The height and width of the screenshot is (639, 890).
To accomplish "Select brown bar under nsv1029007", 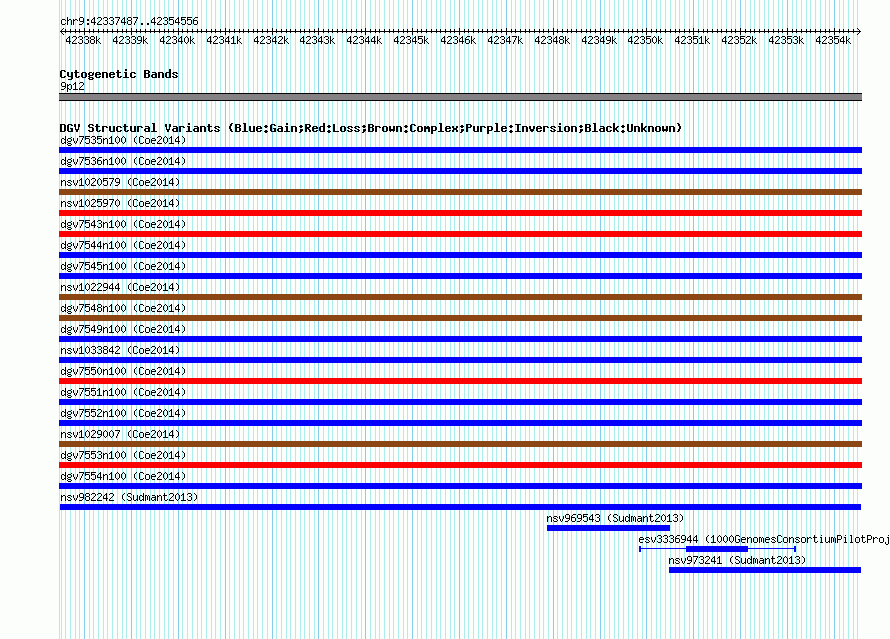I will click(x=460, y=444).
